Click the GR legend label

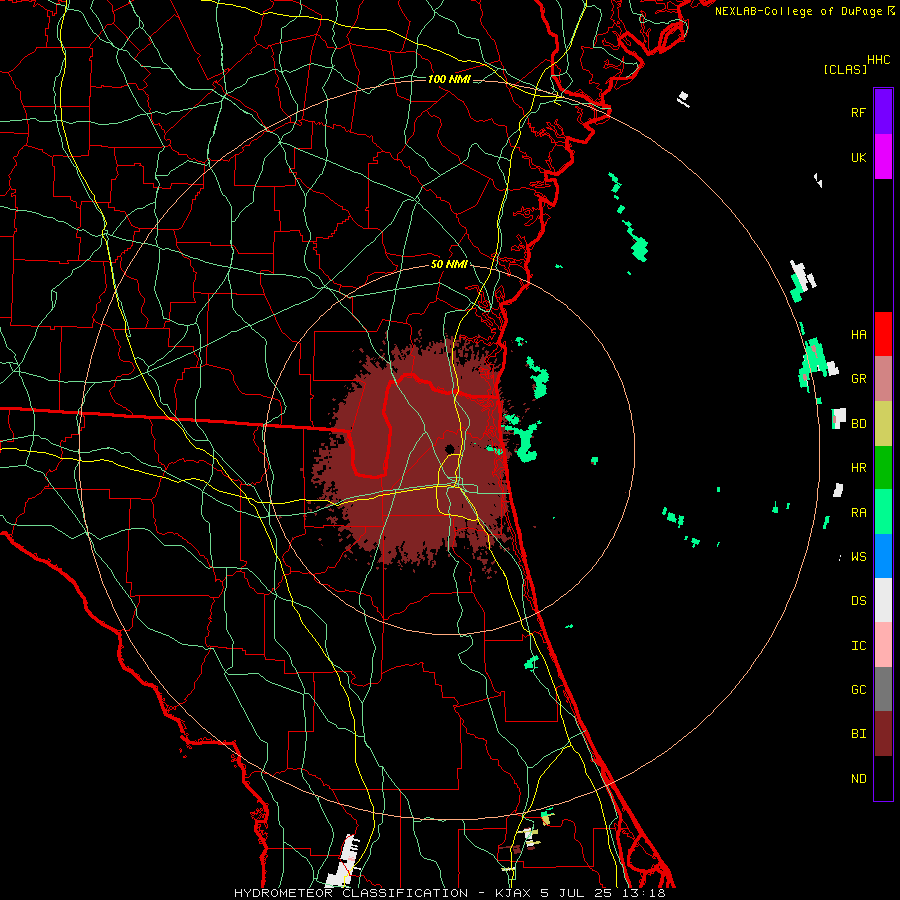point(858,379)
